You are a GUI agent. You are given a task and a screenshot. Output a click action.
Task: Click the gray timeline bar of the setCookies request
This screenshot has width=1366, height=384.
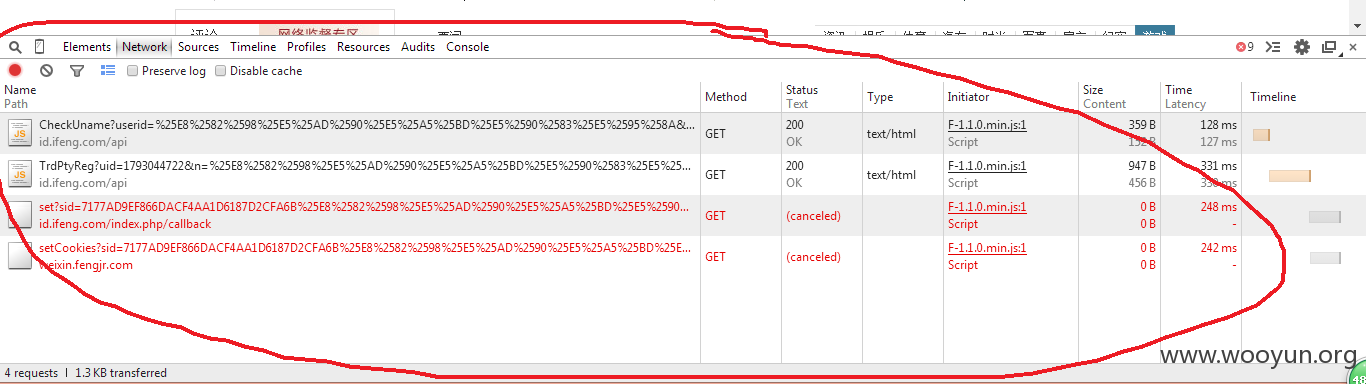pos(1325,258)
